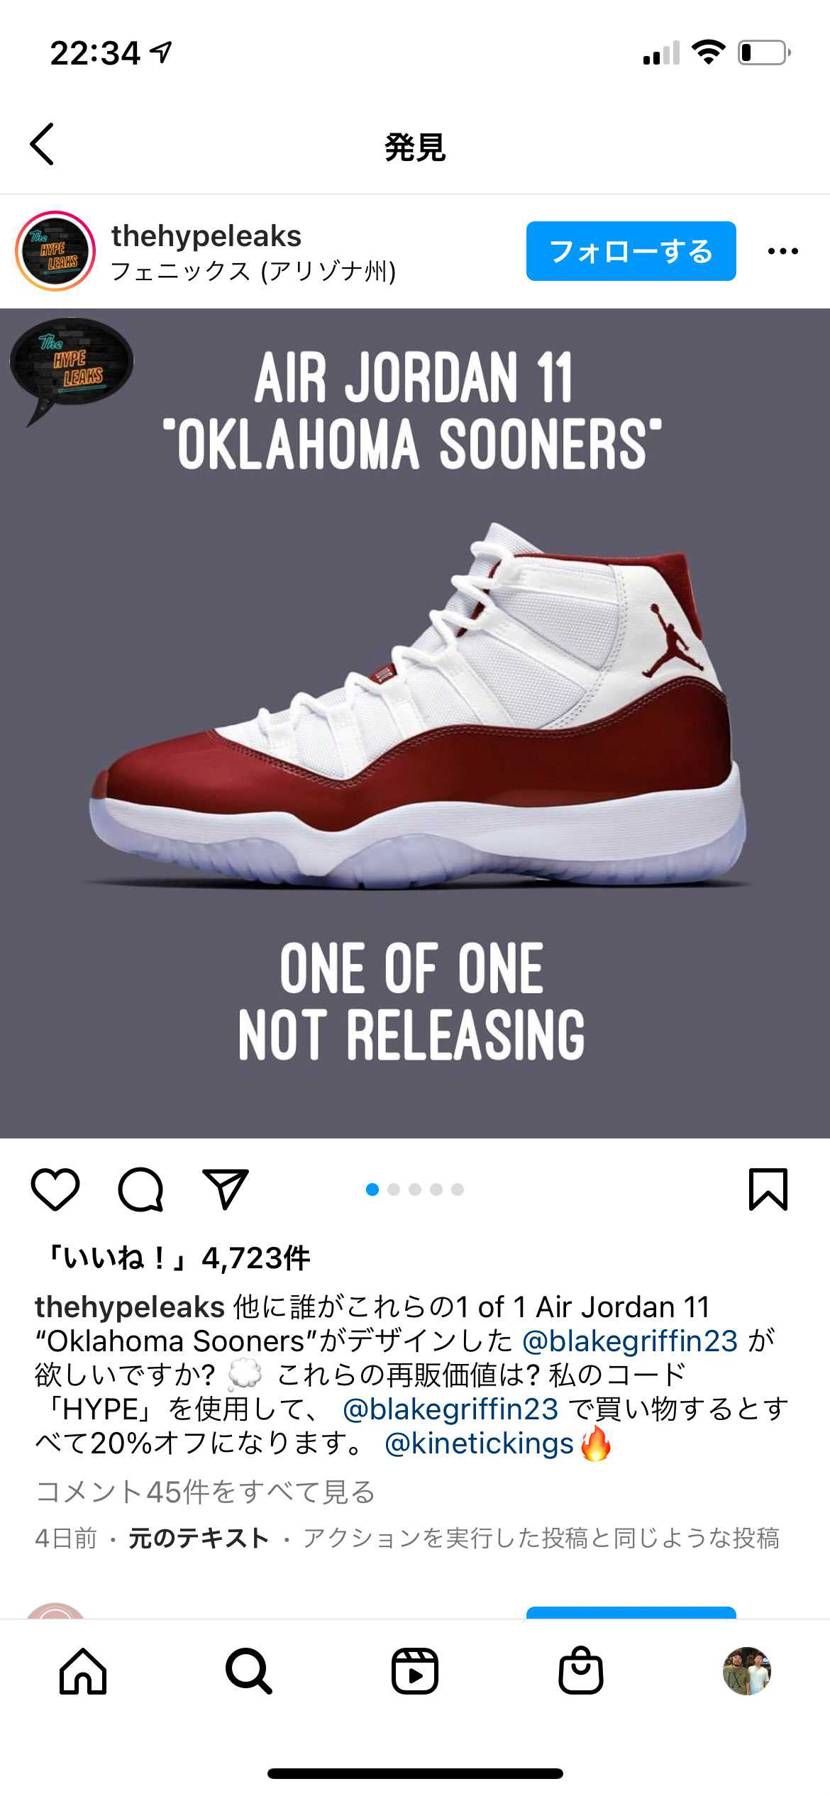Go to the Home tab
This screenshot has height=1796, width=830.
point(83,1671)
